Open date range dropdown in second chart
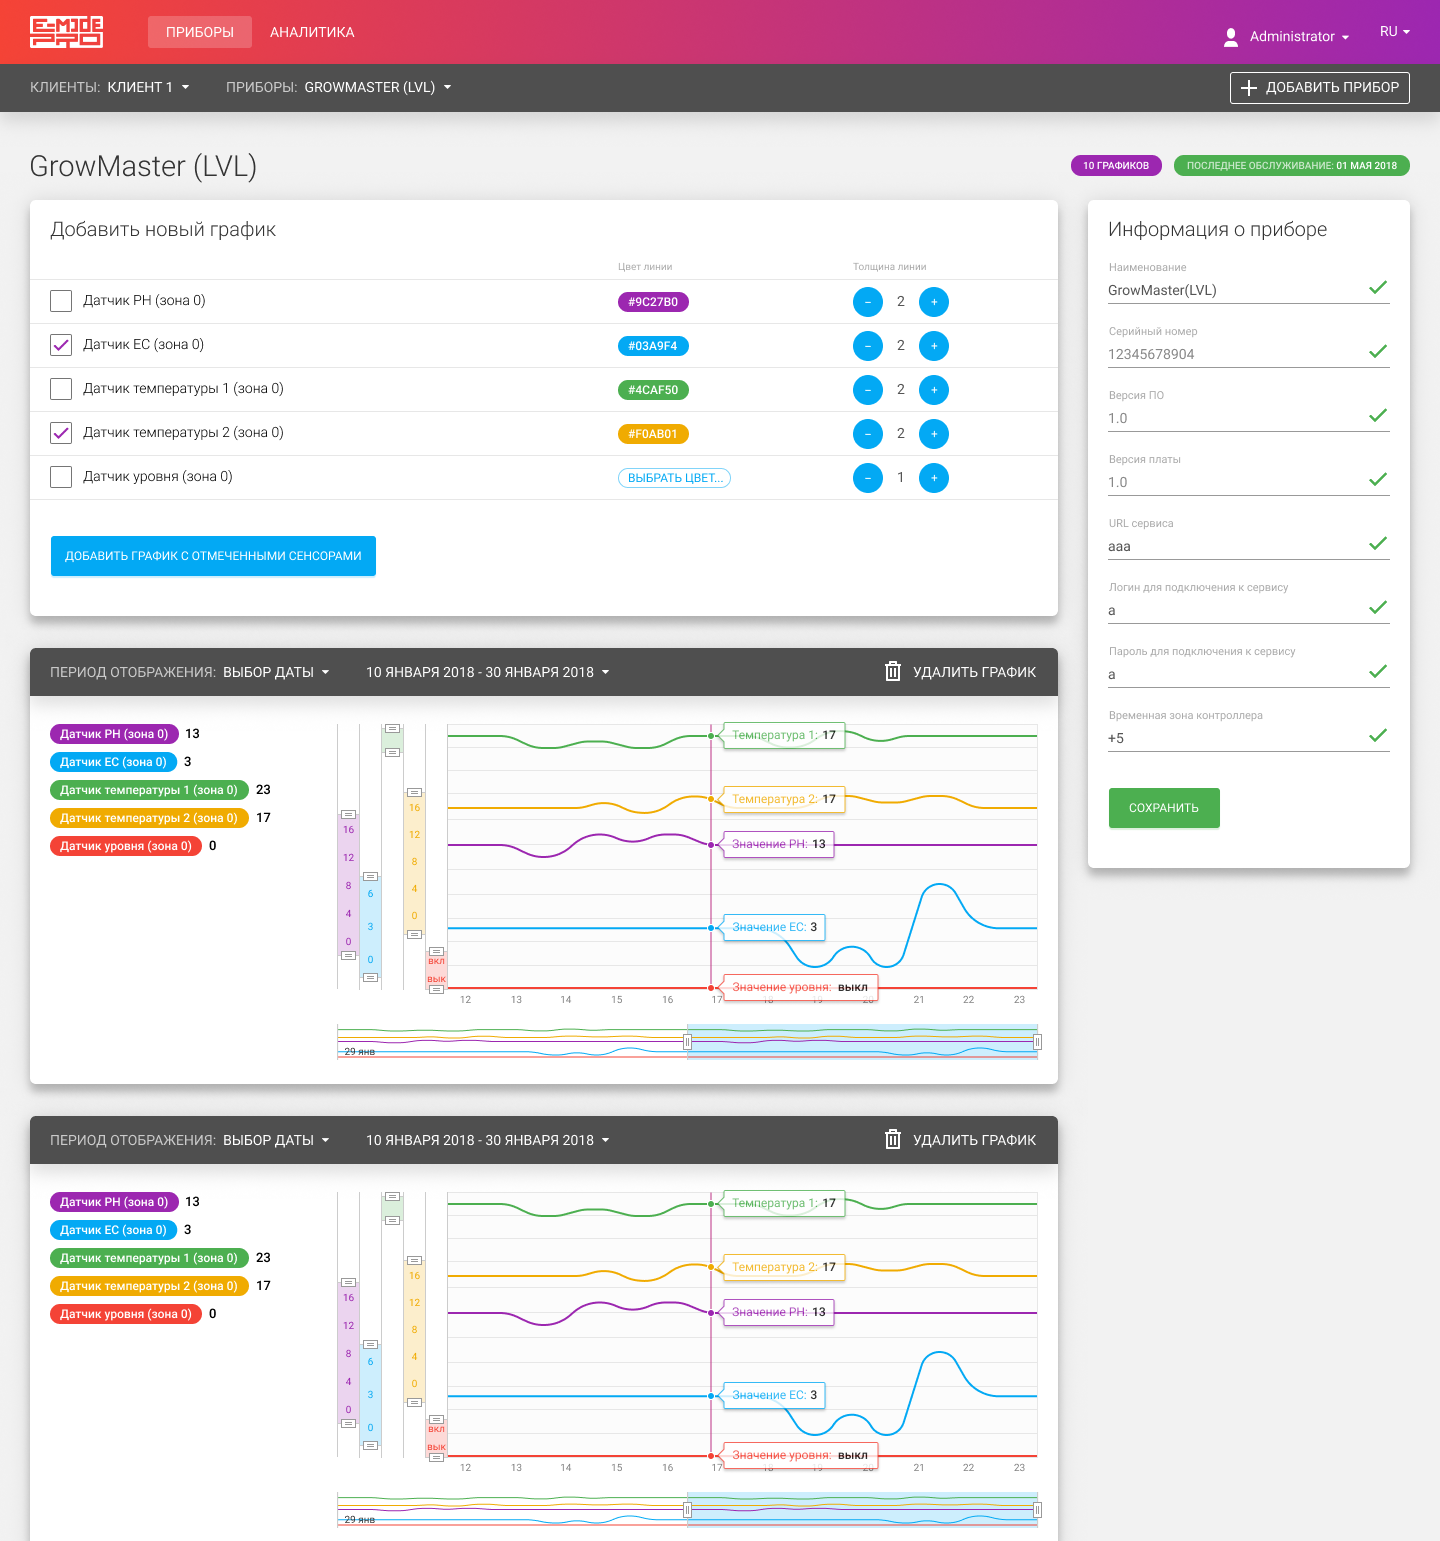 click(x=488, y=1141)
